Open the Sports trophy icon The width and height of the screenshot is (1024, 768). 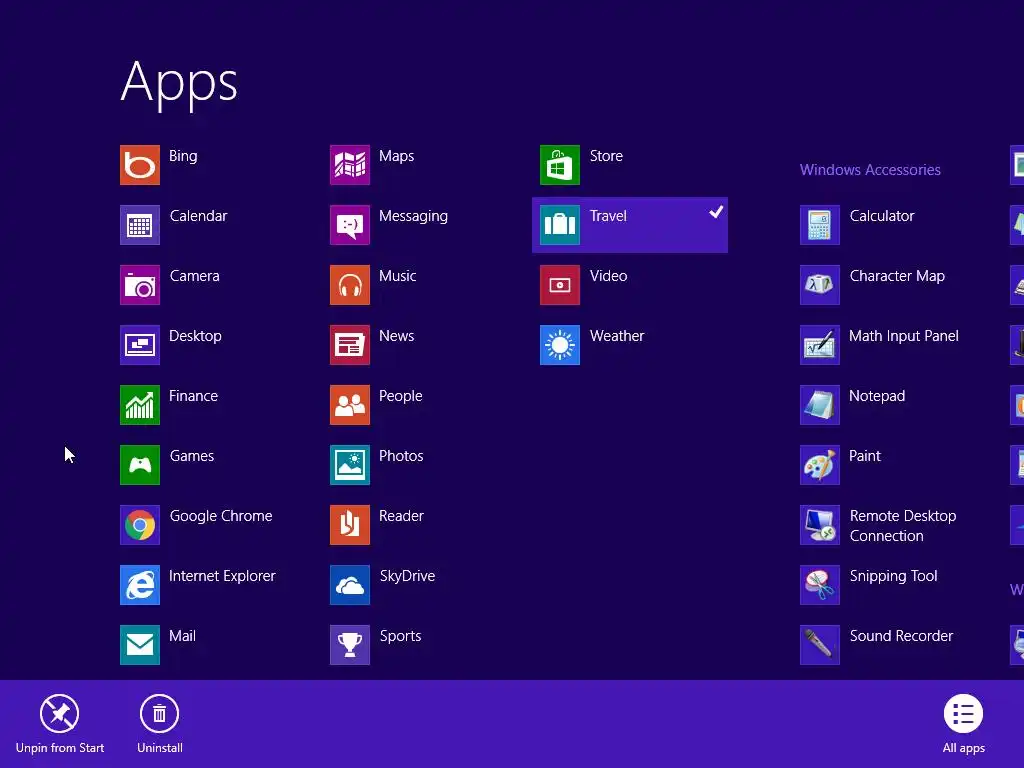[x=350, y=646]
